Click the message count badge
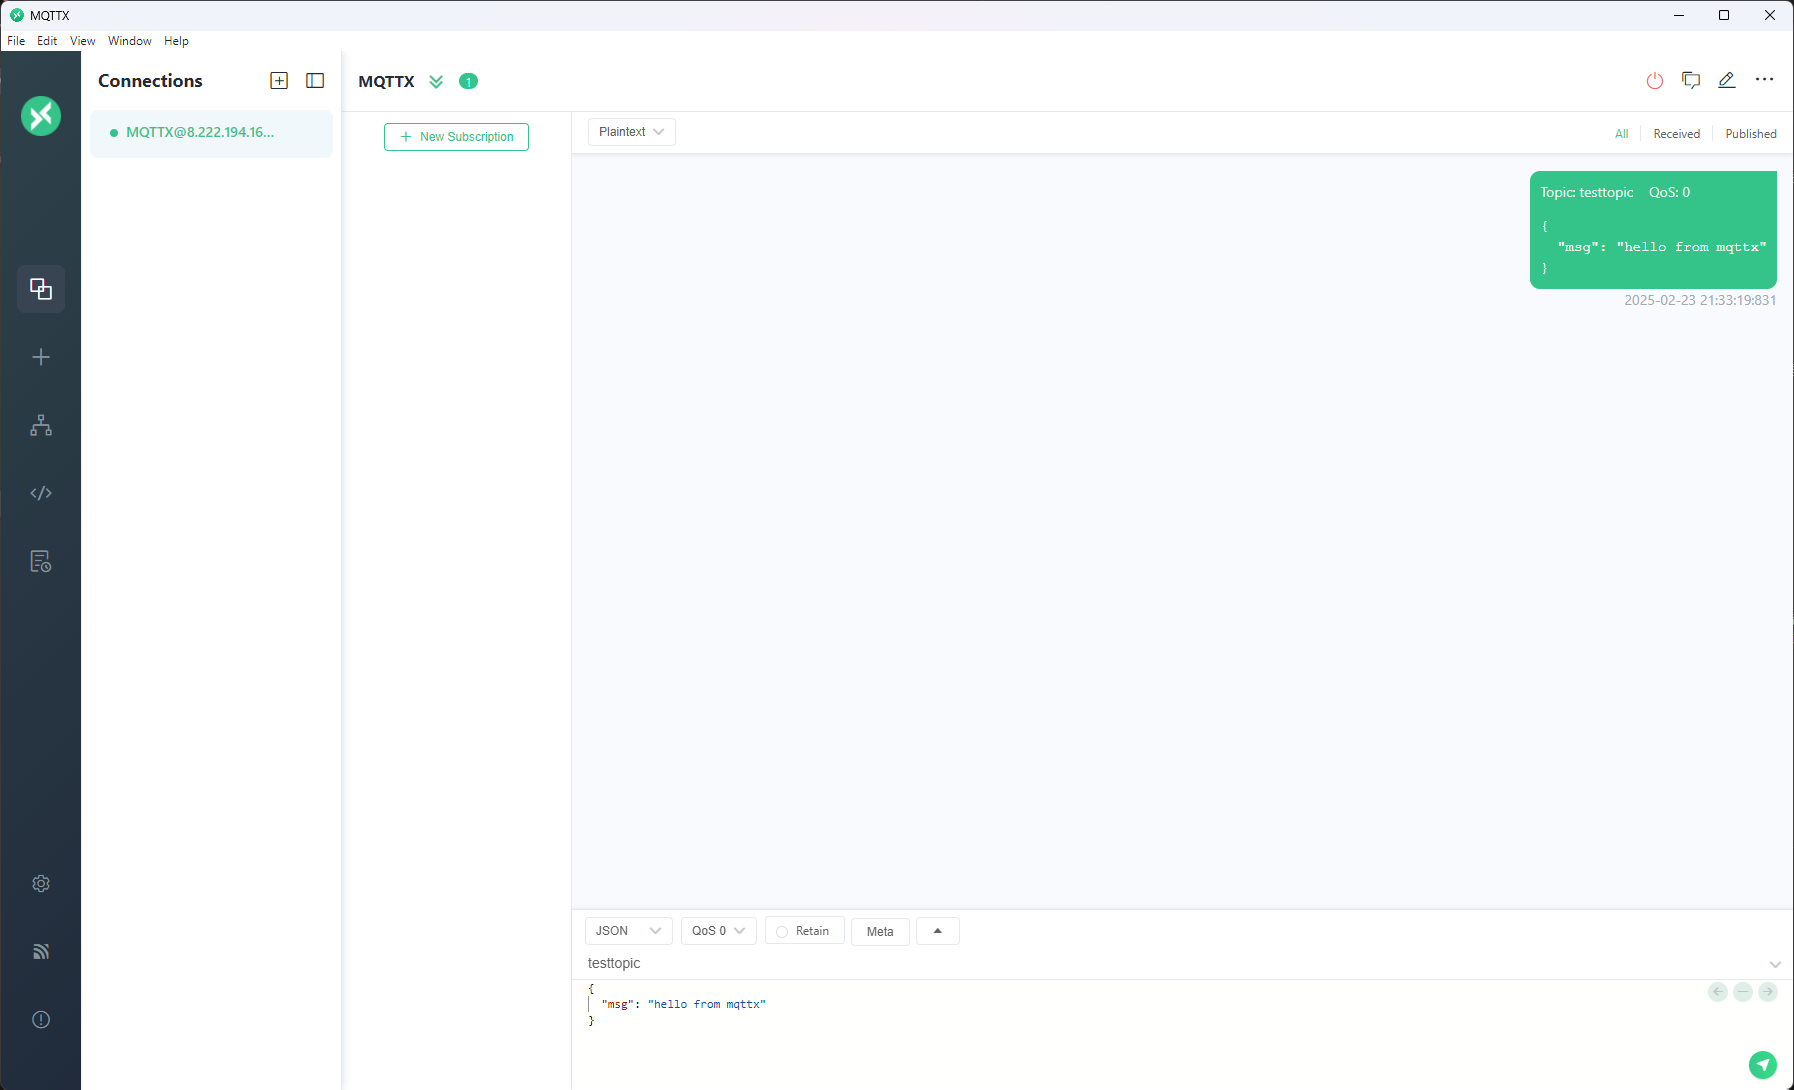This screenshot has width=1794, height=1090. (468, 82)
